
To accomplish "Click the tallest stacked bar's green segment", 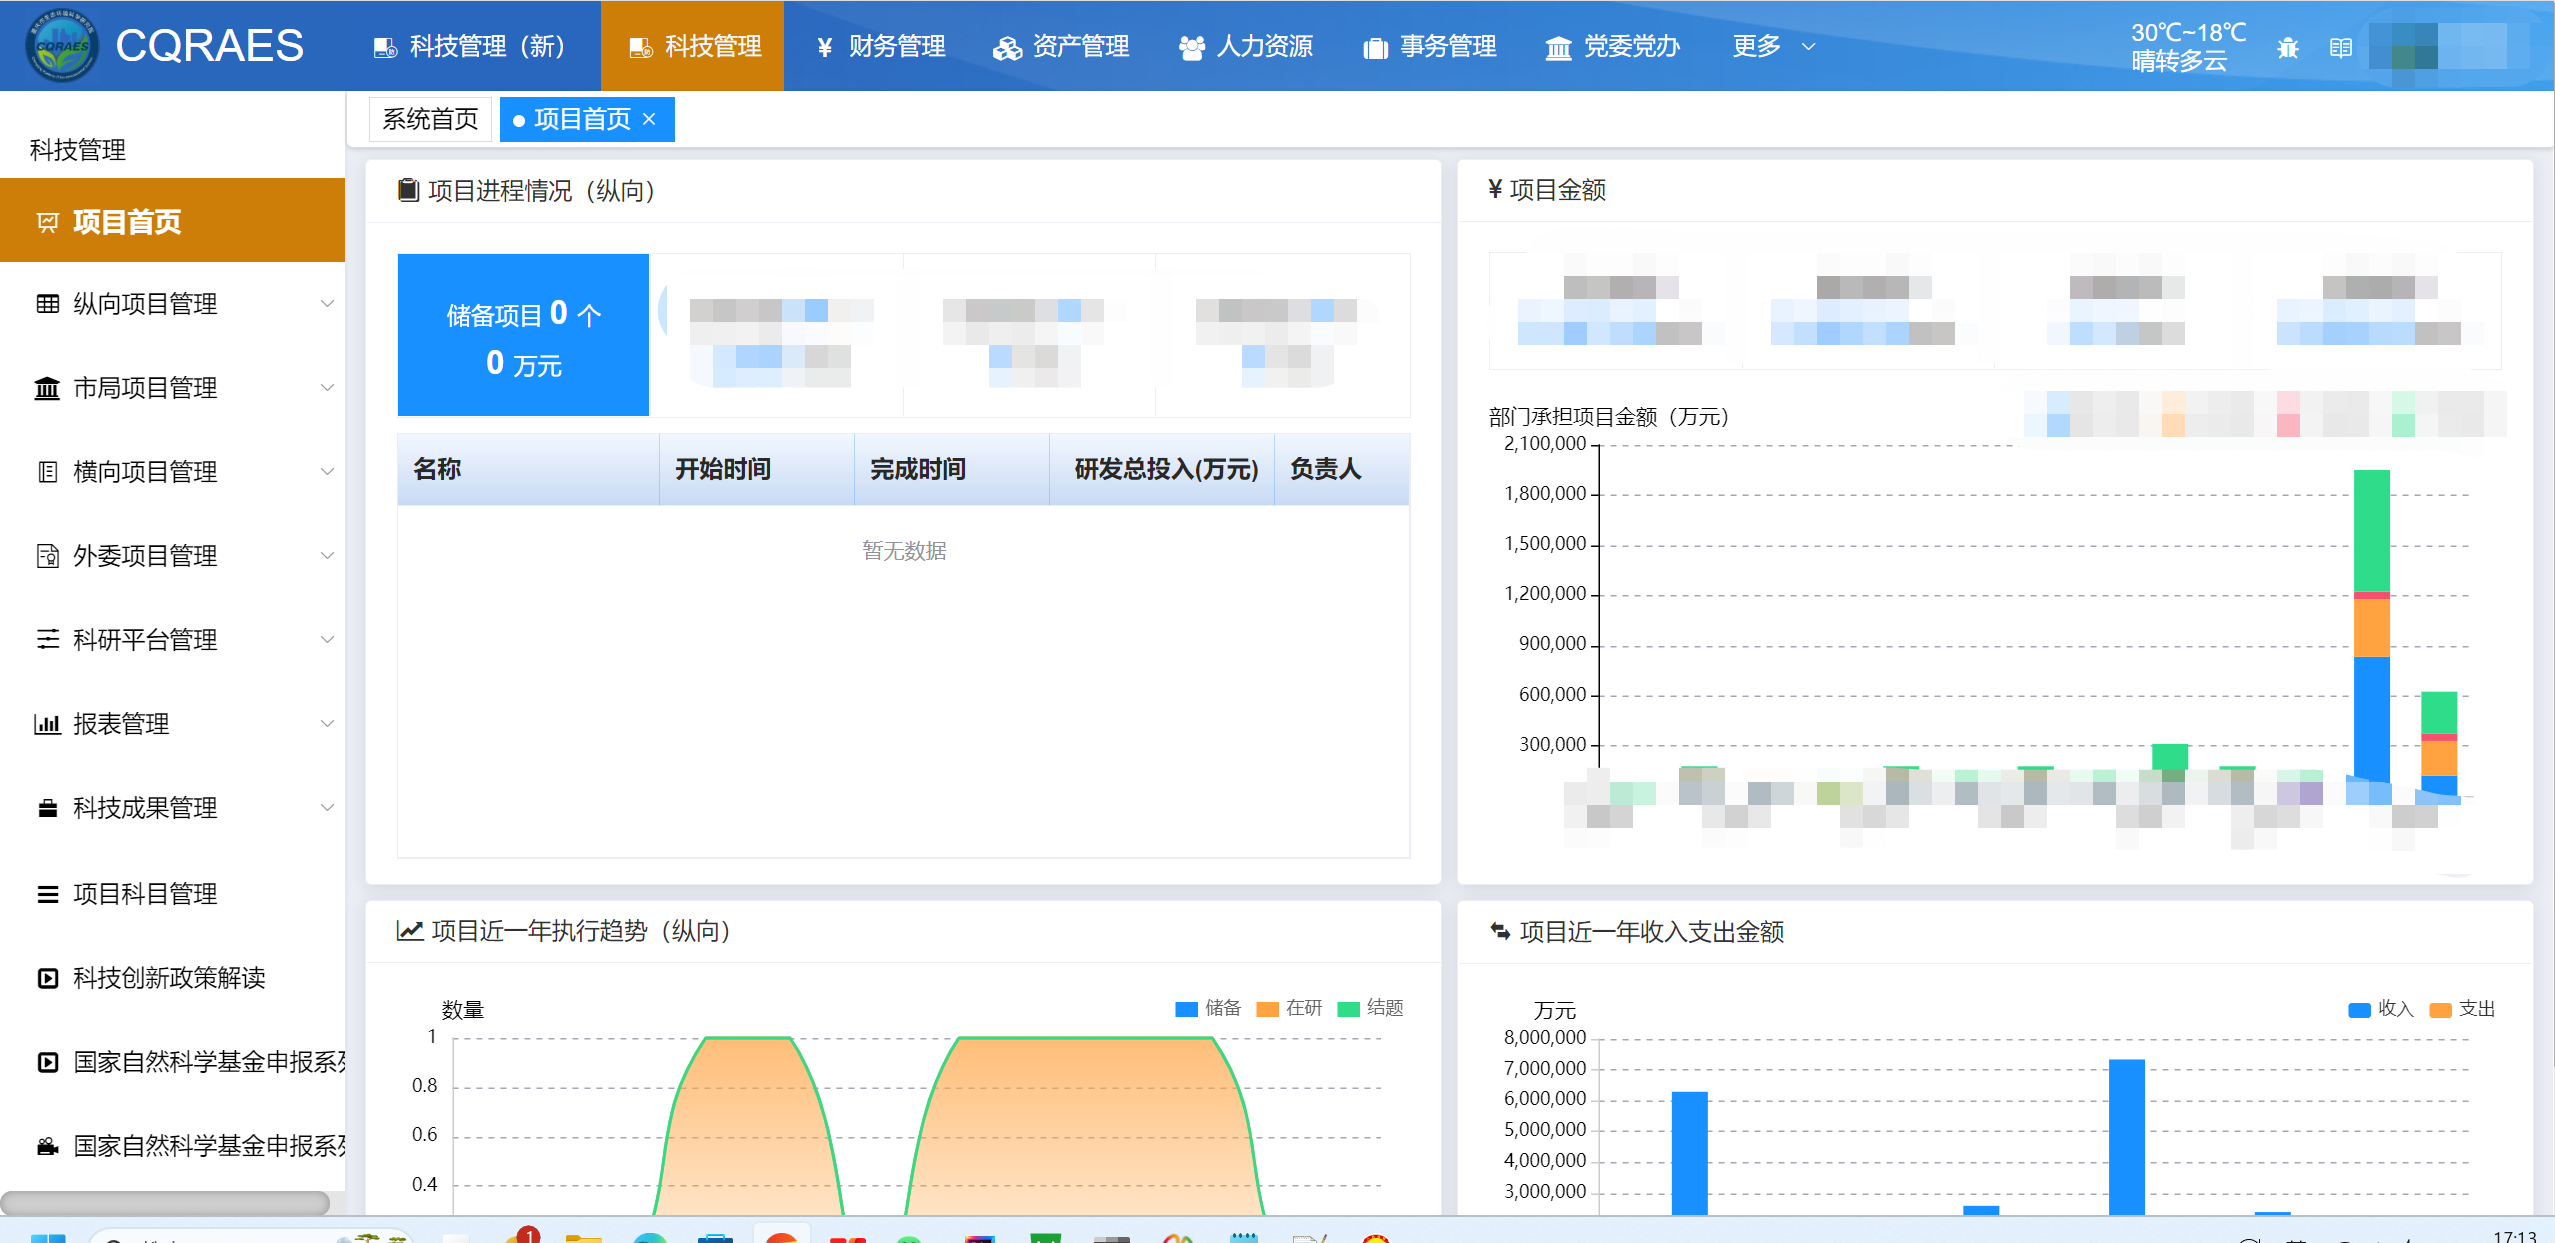I will pyautogui.click(x=2372, y=530).
